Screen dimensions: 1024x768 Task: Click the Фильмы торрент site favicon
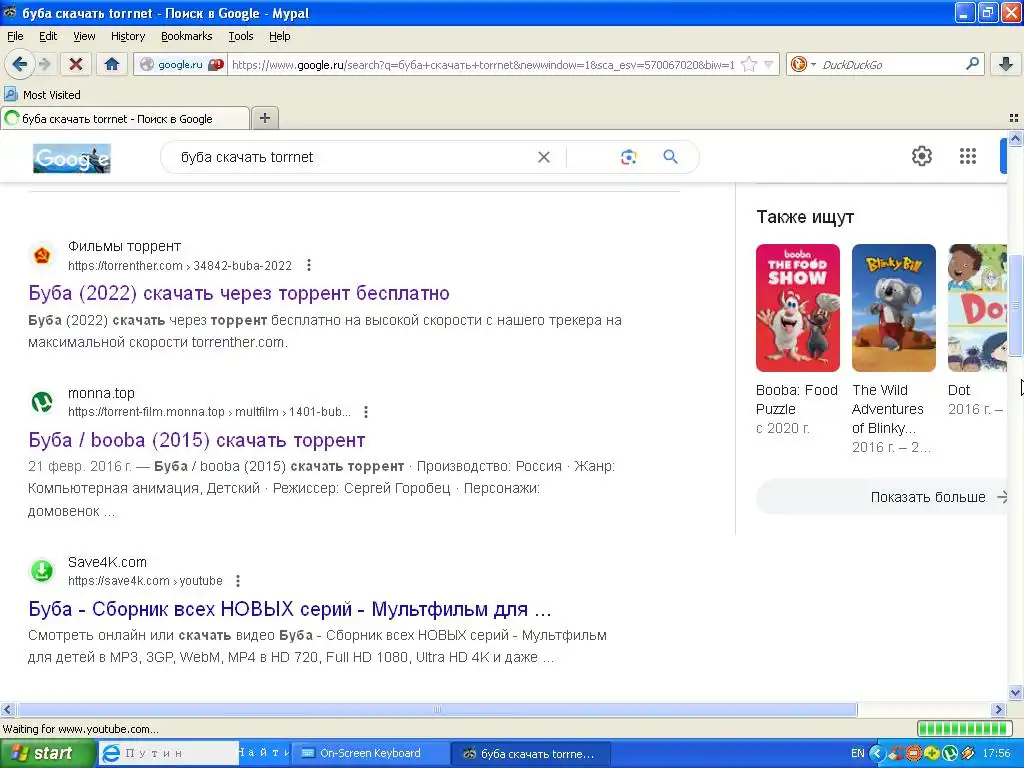(42, 255)
